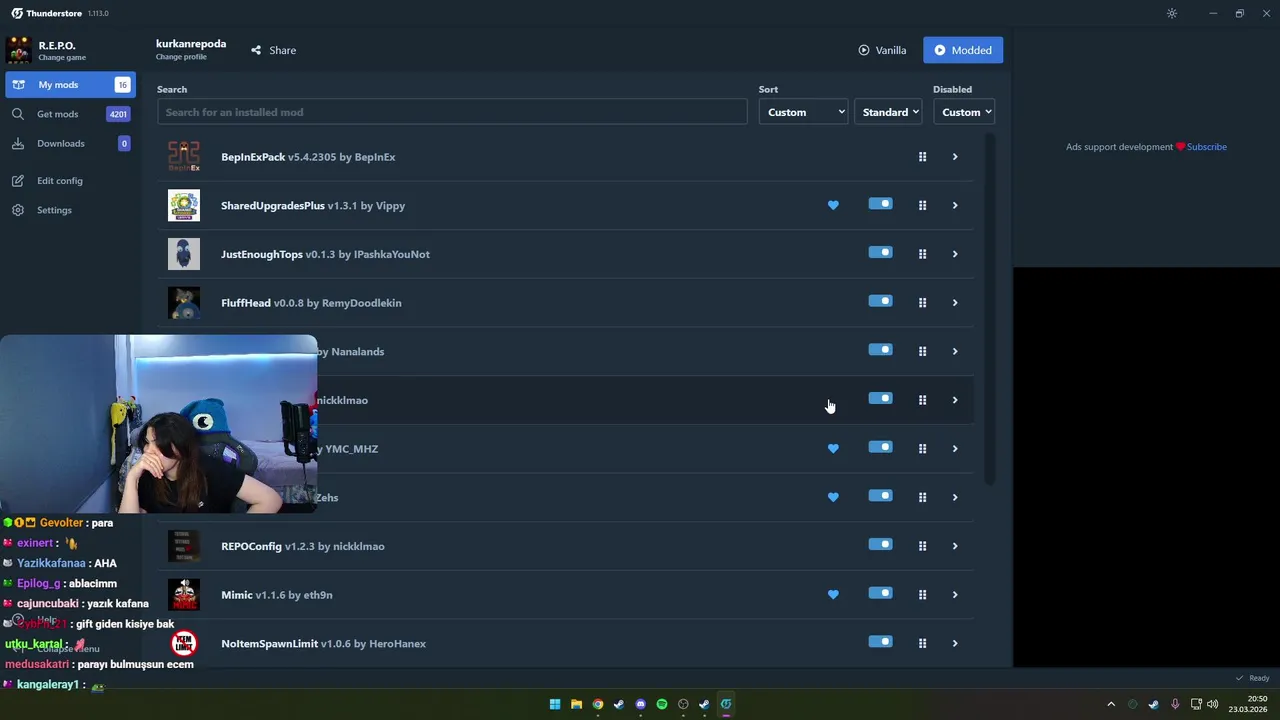This screenshot has height=720, width=1280.
Task: Disable the FluffHead mod toggle
Action: click(x=880, y=301)
